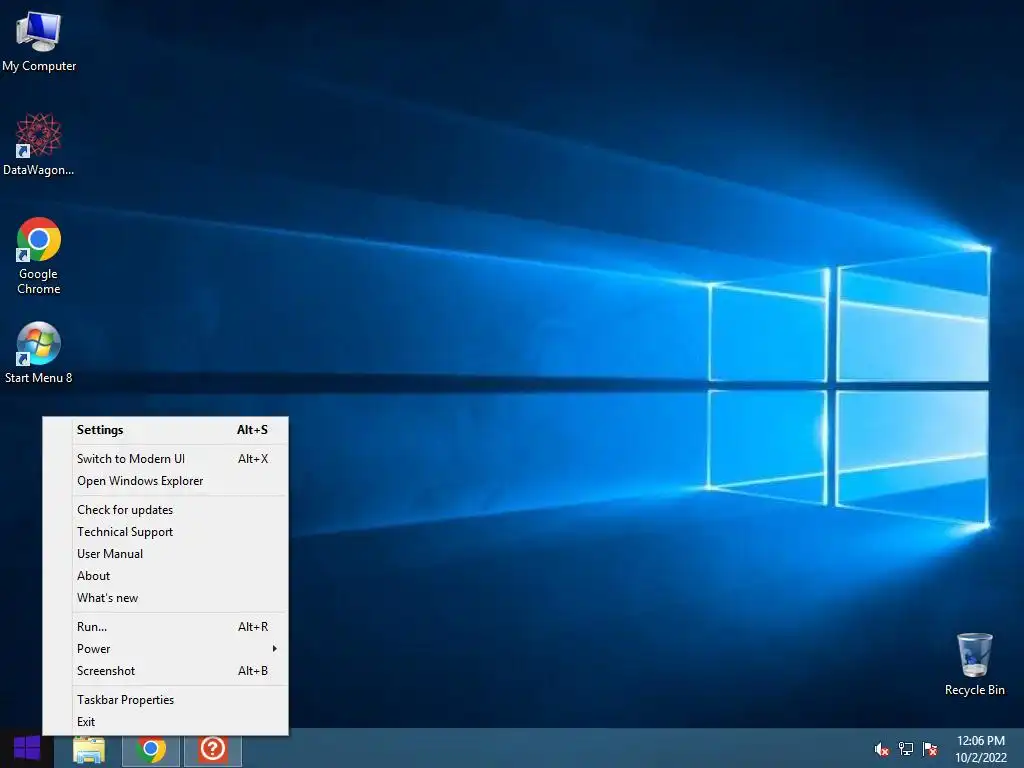Click the network tray icon

(x=906, y=749)
